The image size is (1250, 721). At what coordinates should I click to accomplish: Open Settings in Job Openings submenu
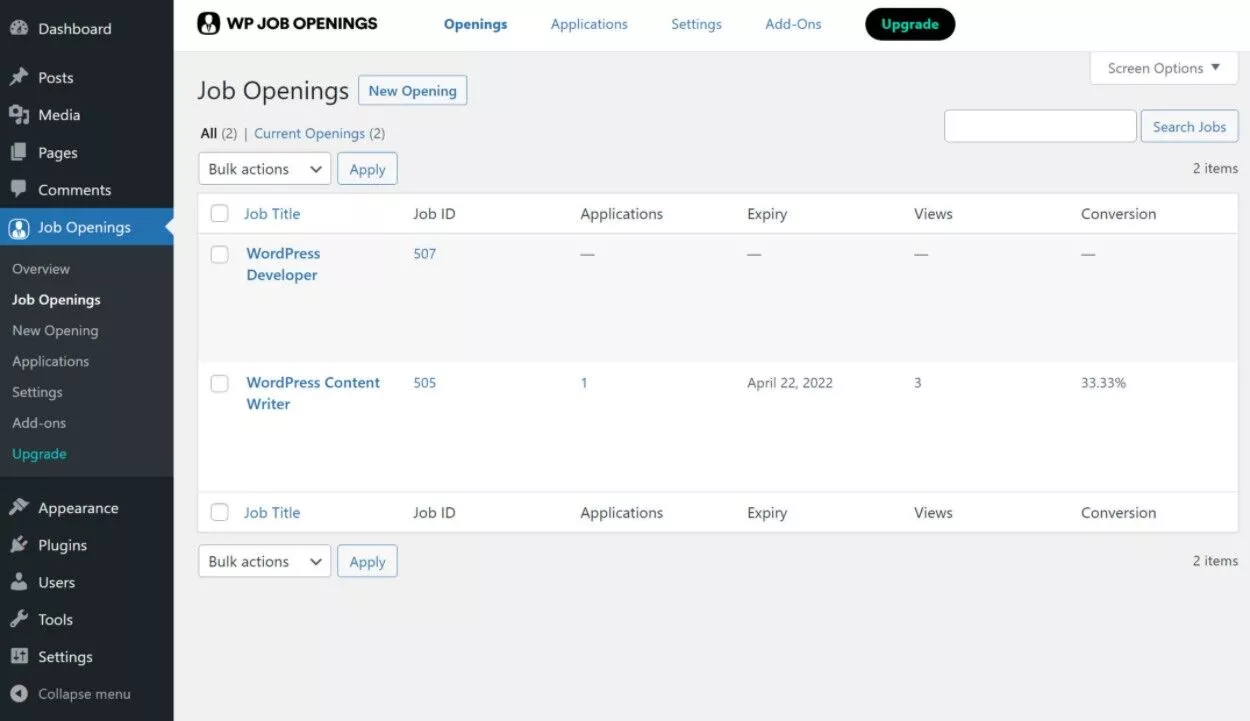37,392
